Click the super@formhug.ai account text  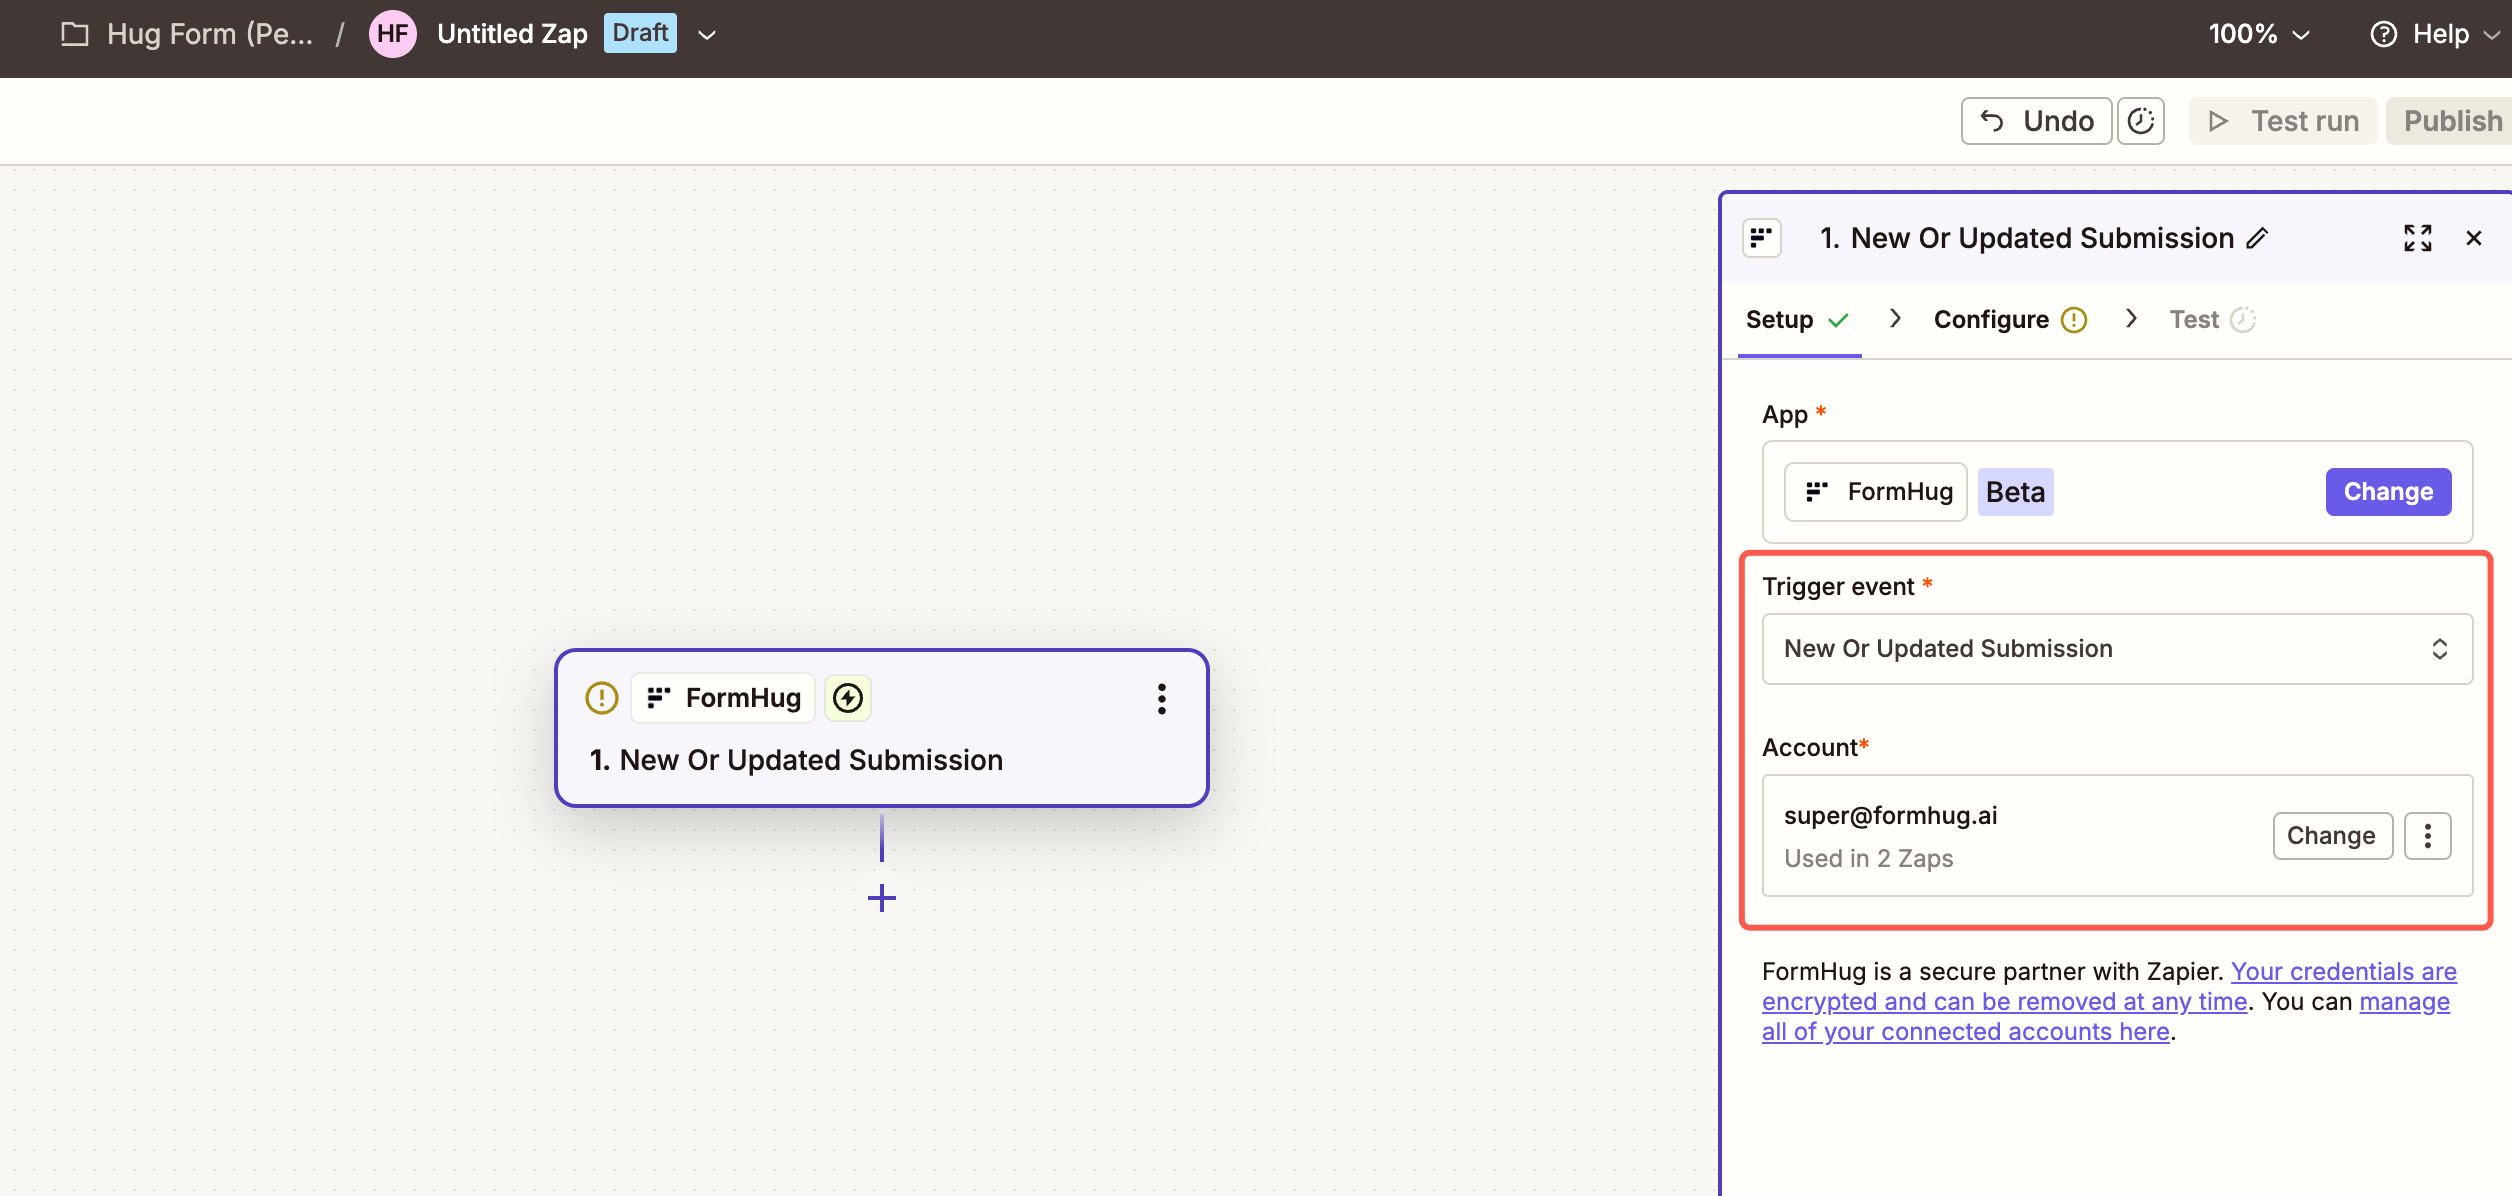click(1891, 816)
